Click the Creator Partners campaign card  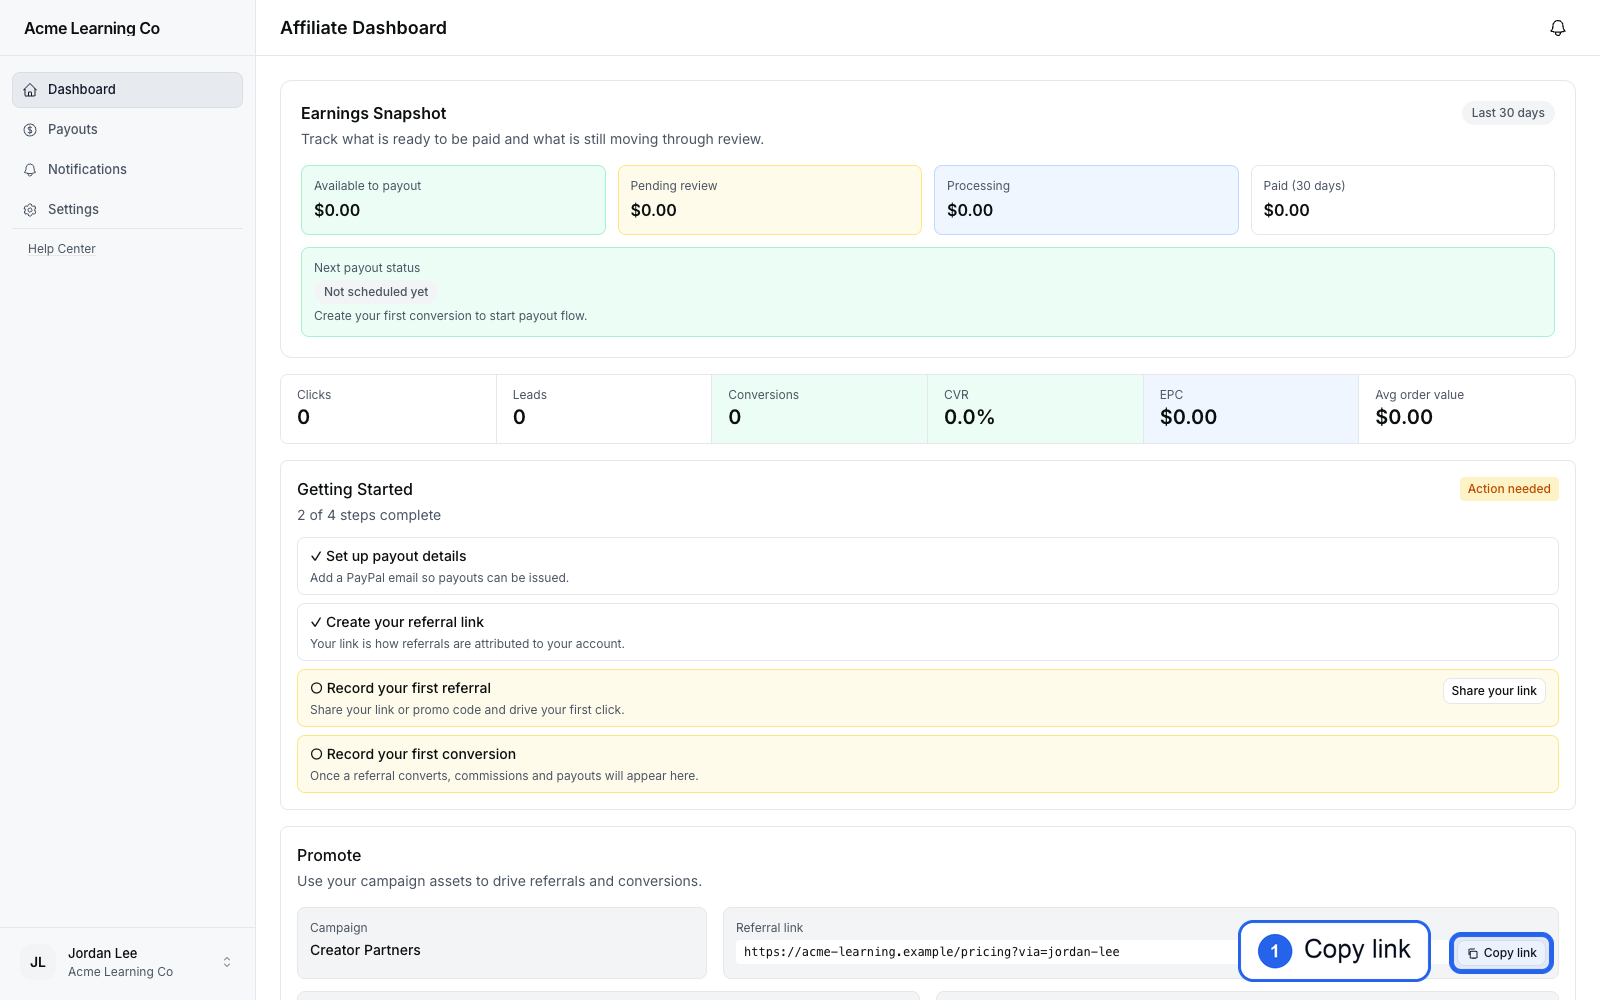click(502, 943)
